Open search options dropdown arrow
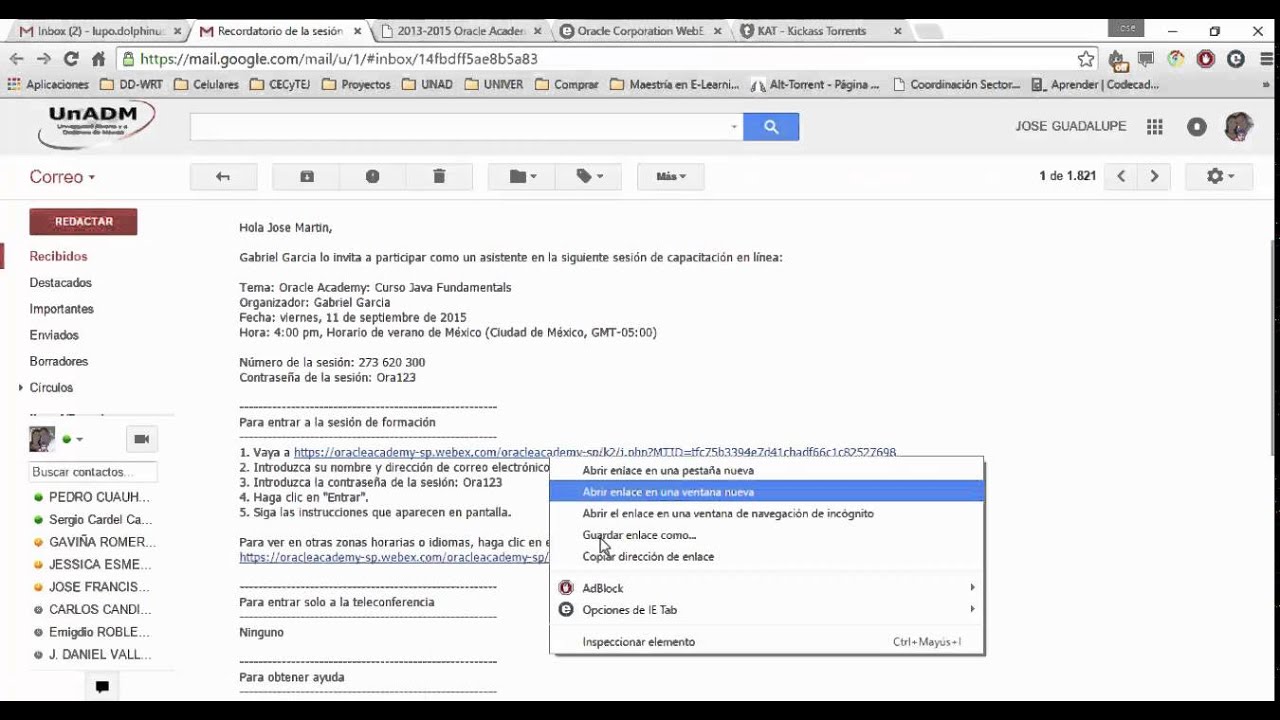The image size is (1280, 720). [x=734, y=127]
